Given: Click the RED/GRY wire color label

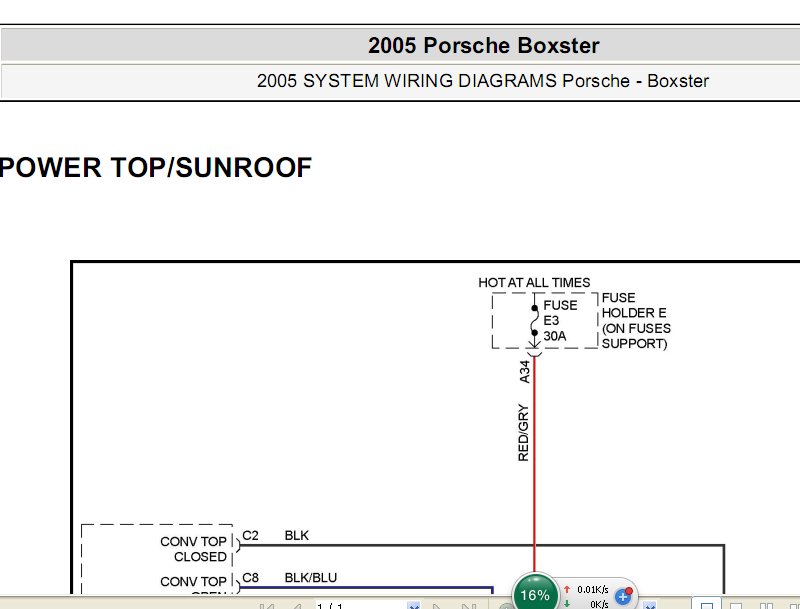Looking at the screenshot, I should [523, 433].
